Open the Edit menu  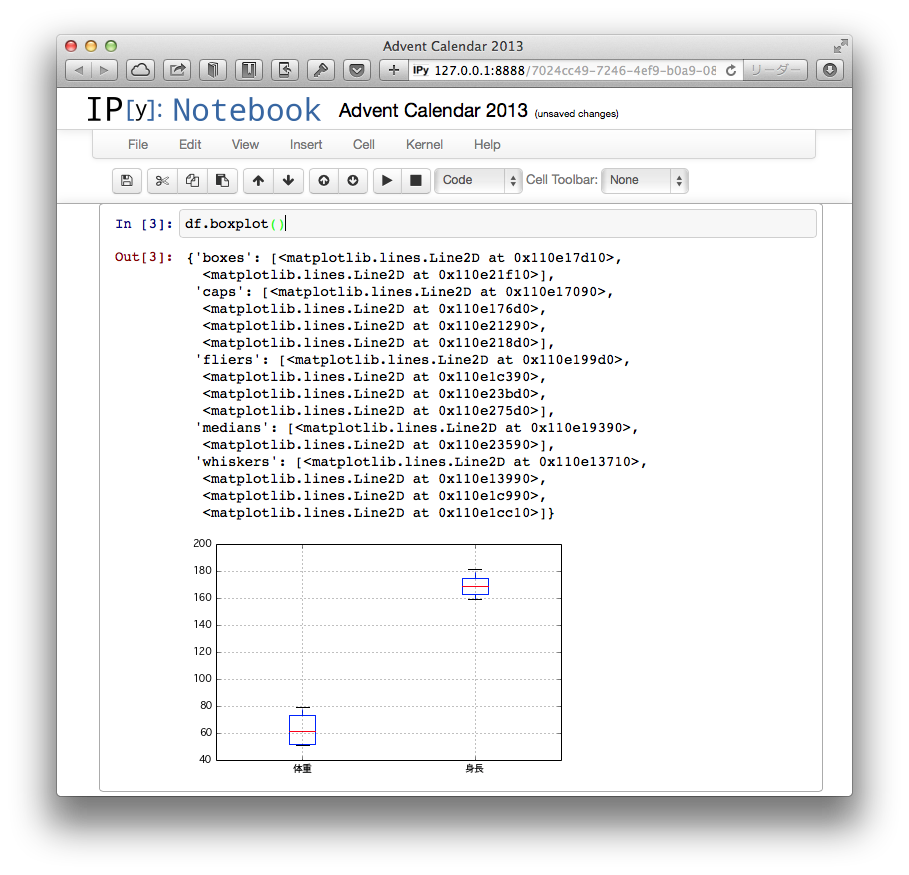coord(190,144)
